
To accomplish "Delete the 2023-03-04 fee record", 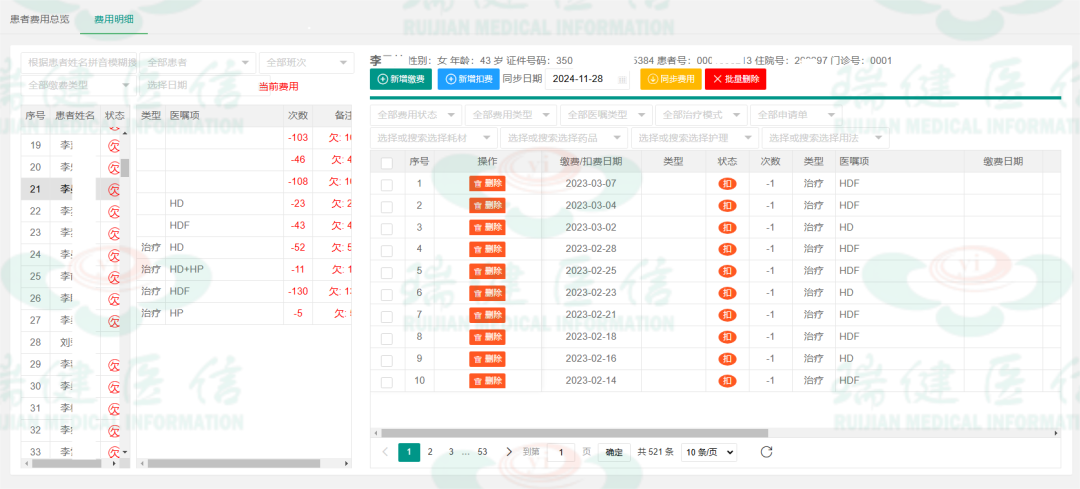I will [487, 205].
